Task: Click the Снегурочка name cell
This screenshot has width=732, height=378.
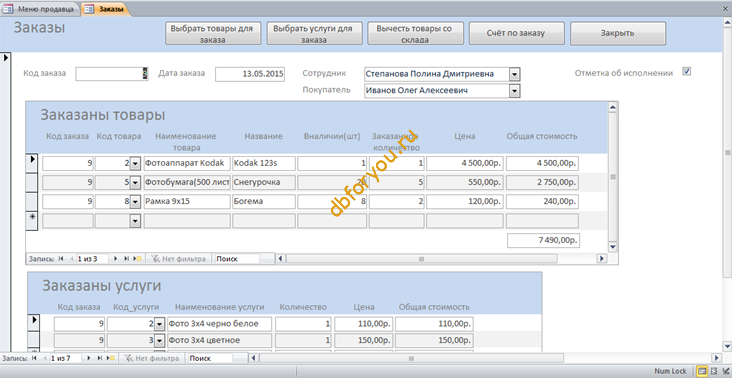Action: click(x=264, y=182)
